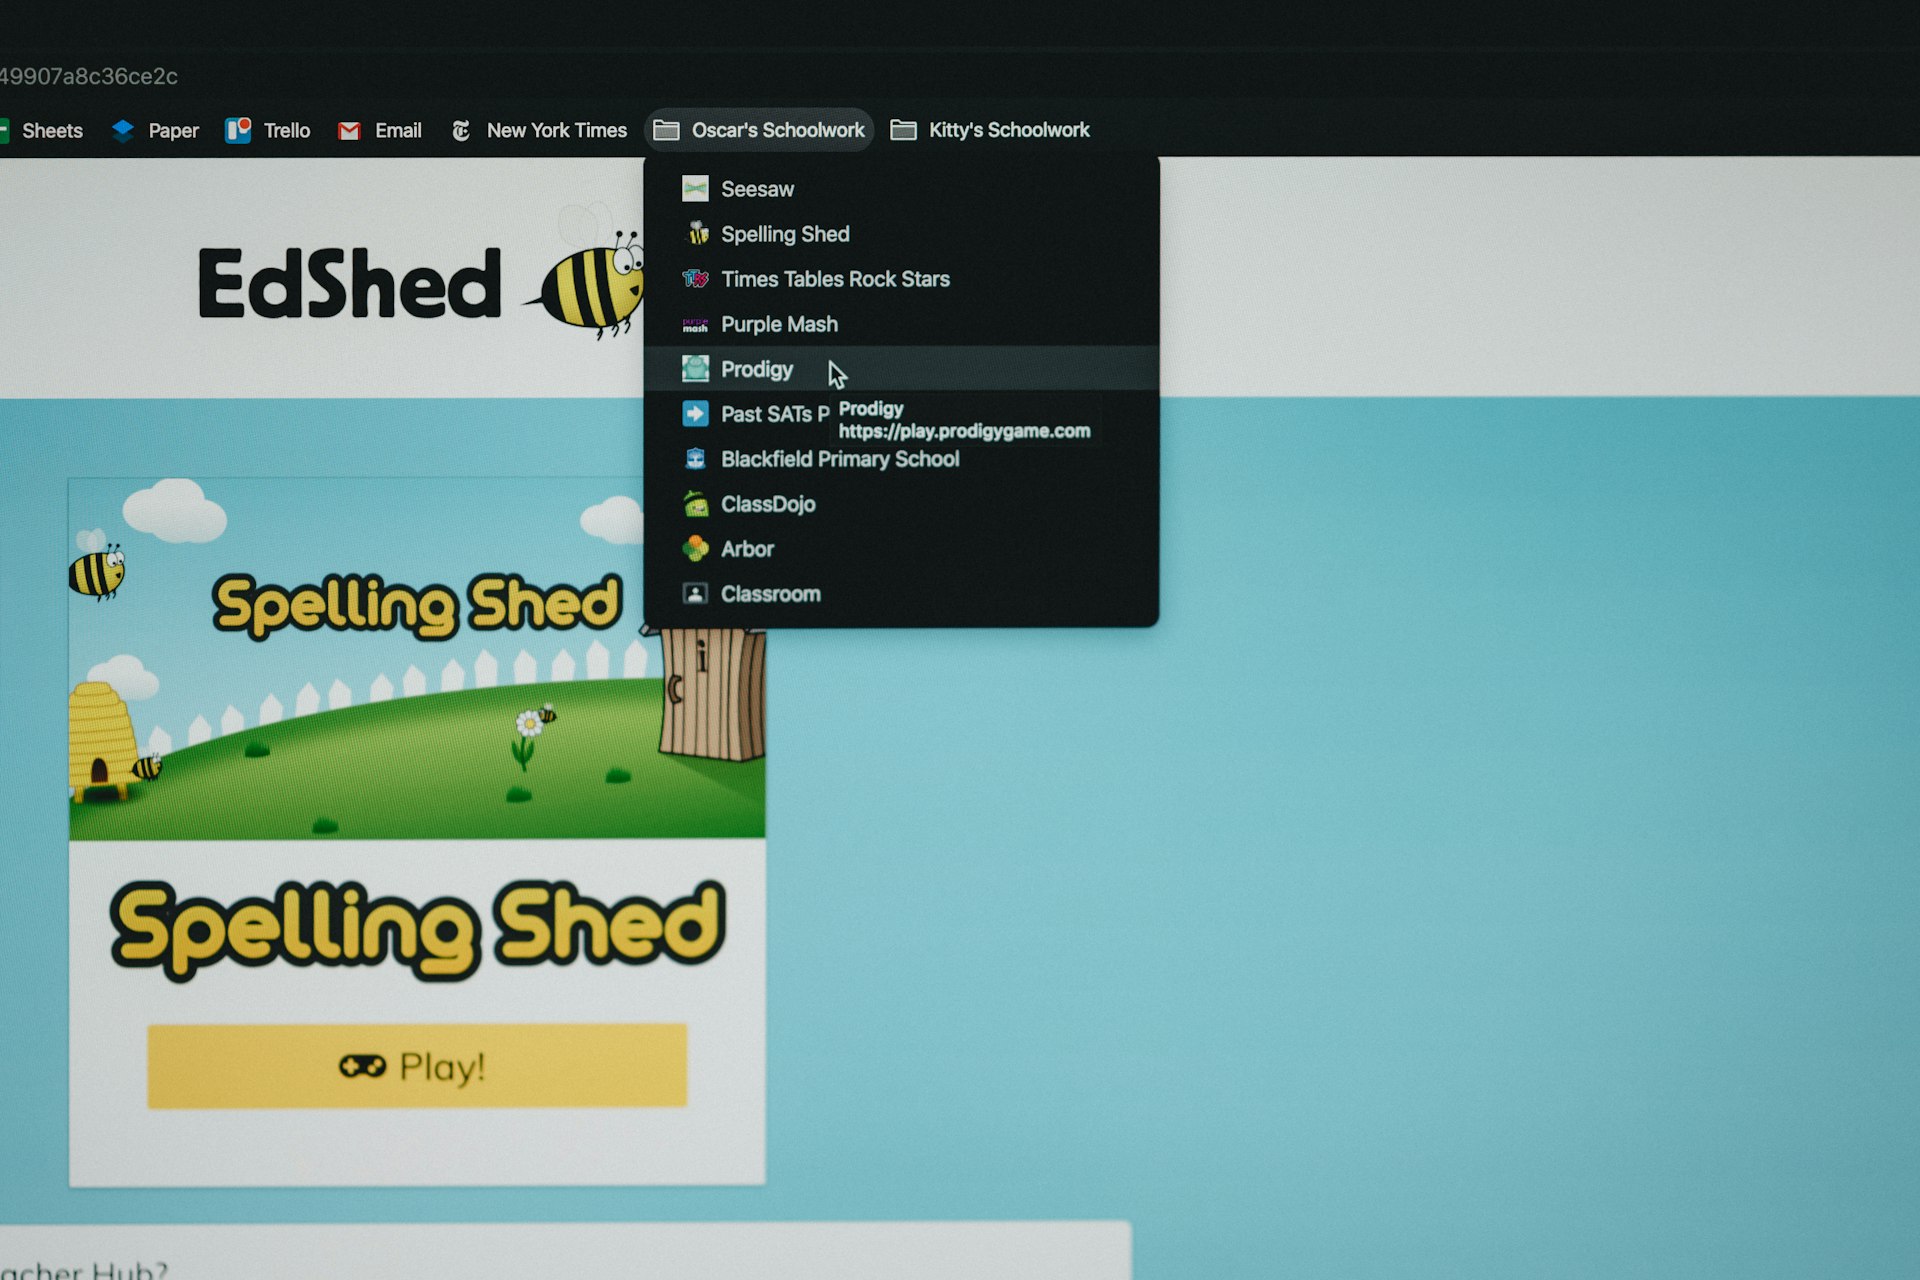
Task: Click the Purple Mash favicon
Action: coord(695,324)
